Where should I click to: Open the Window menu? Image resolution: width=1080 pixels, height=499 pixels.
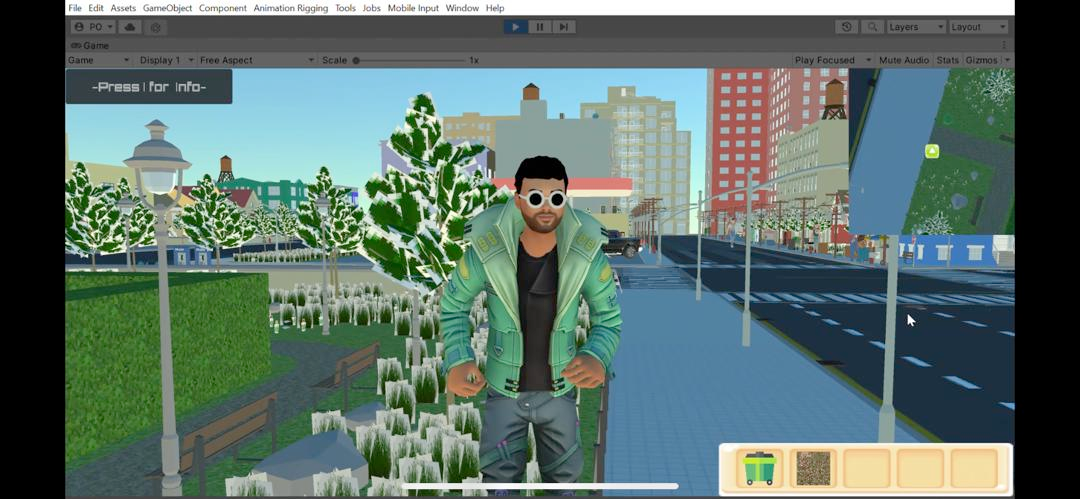point(461,8)
